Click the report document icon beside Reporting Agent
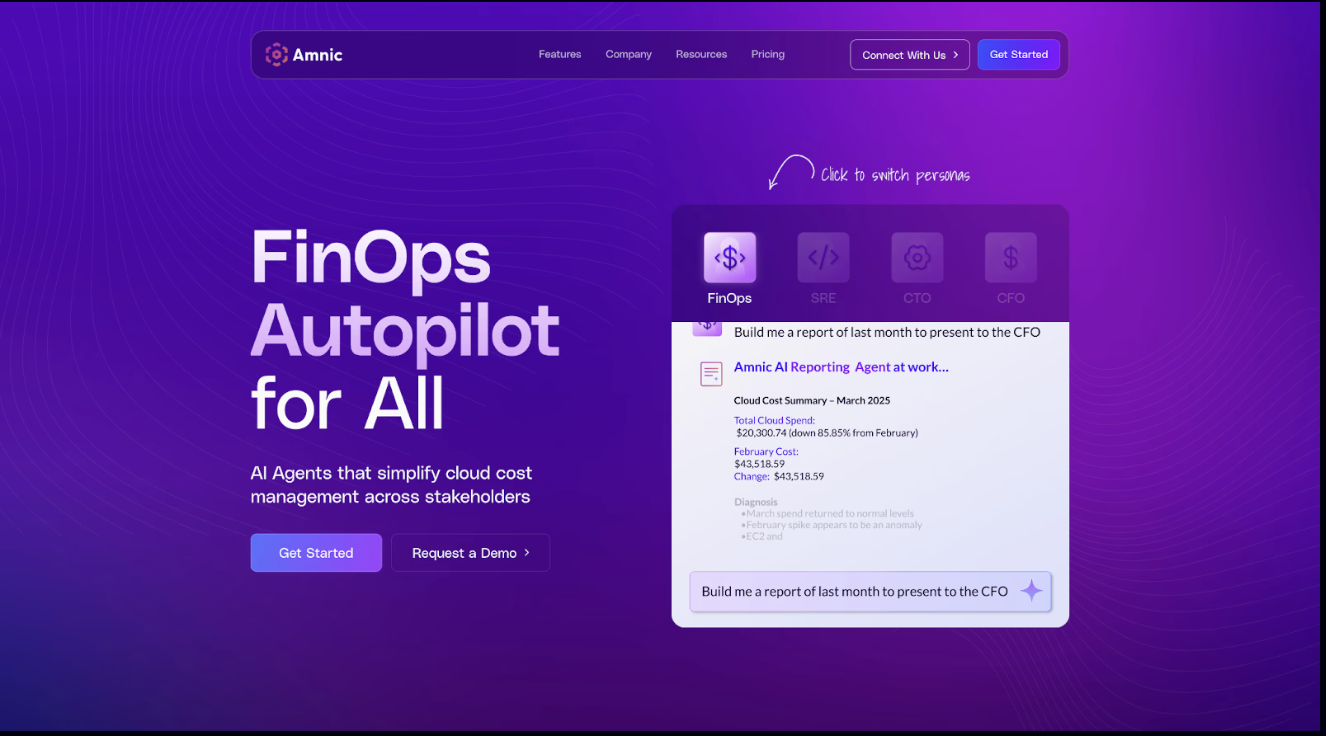 point(711,374)
